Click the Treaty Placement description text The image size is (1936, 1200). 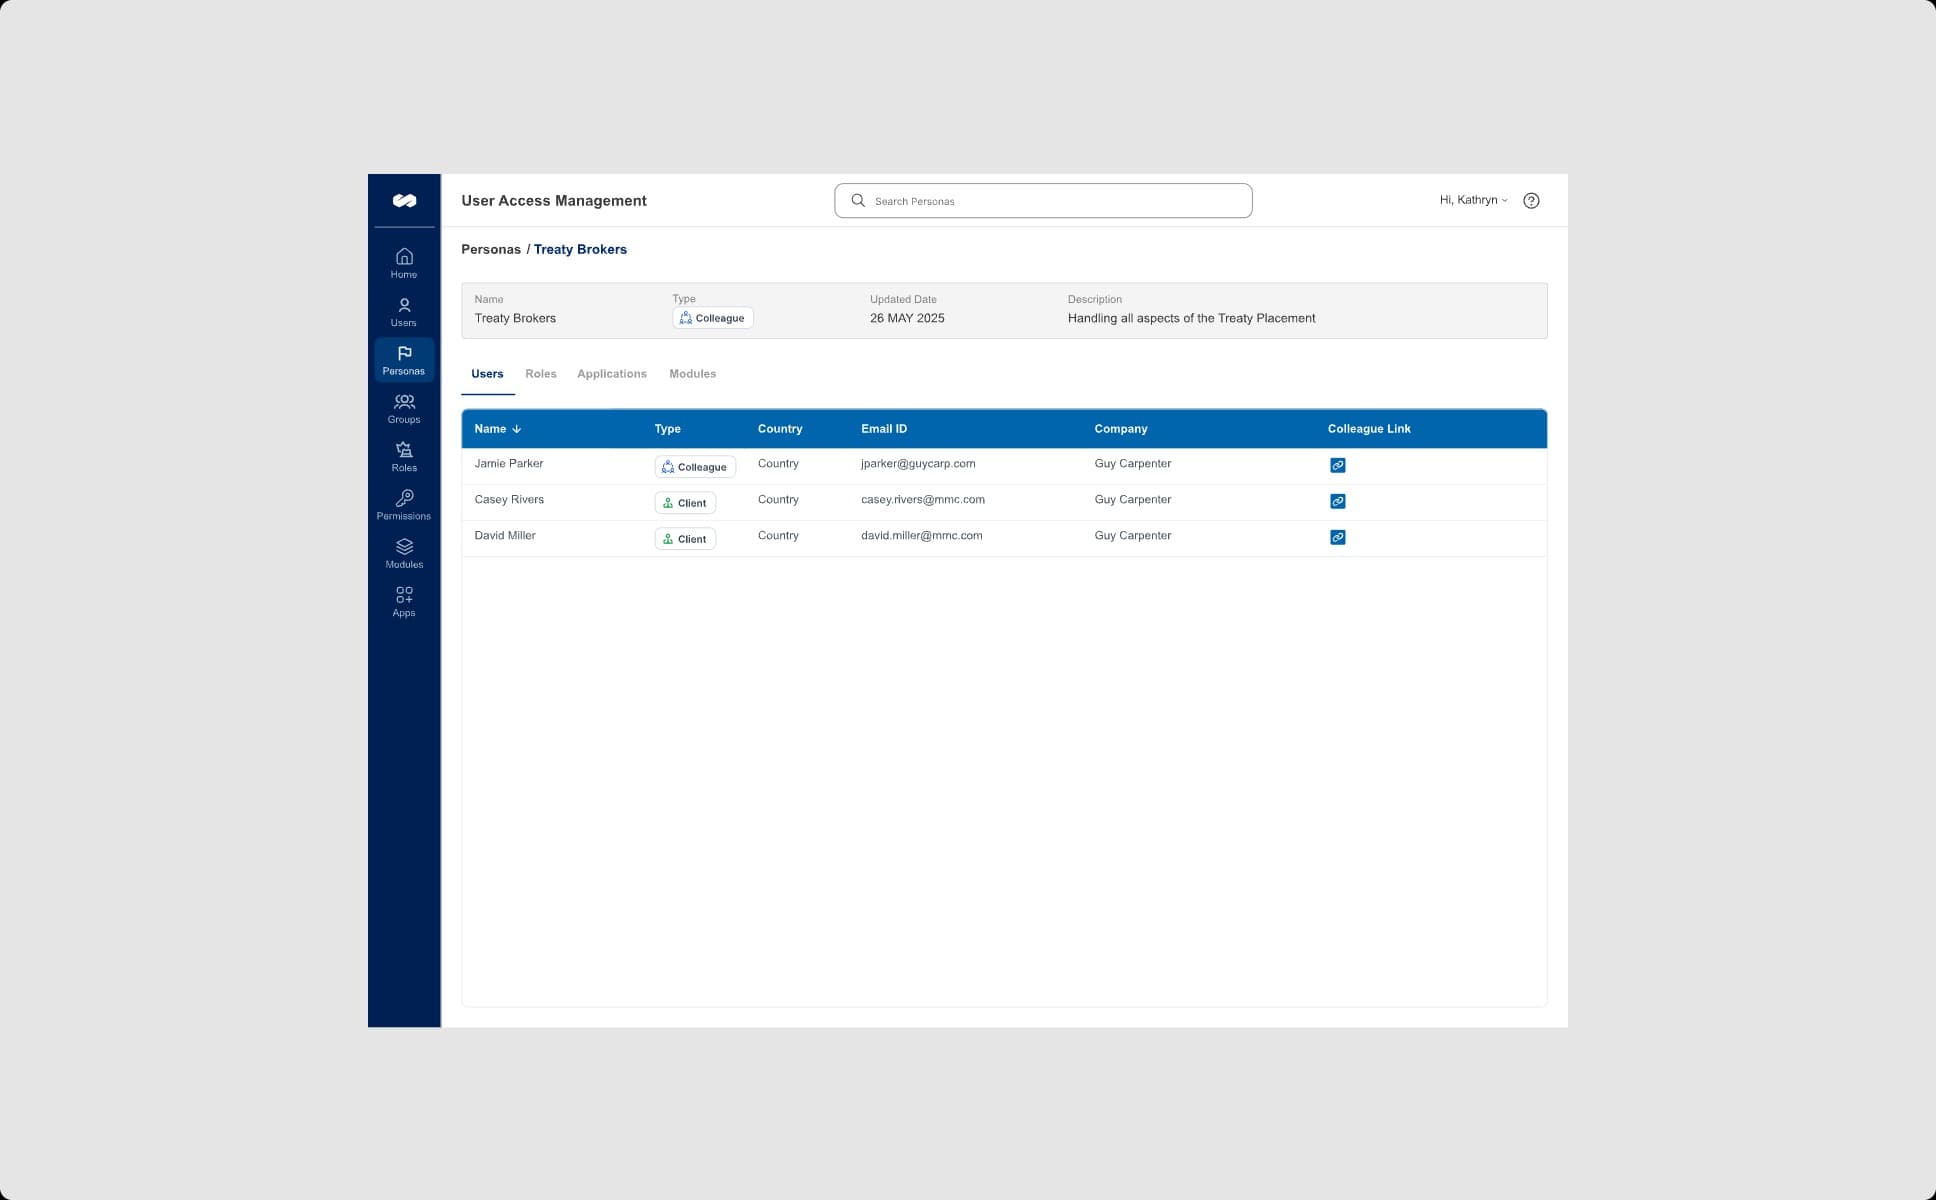coord(1191,318)
